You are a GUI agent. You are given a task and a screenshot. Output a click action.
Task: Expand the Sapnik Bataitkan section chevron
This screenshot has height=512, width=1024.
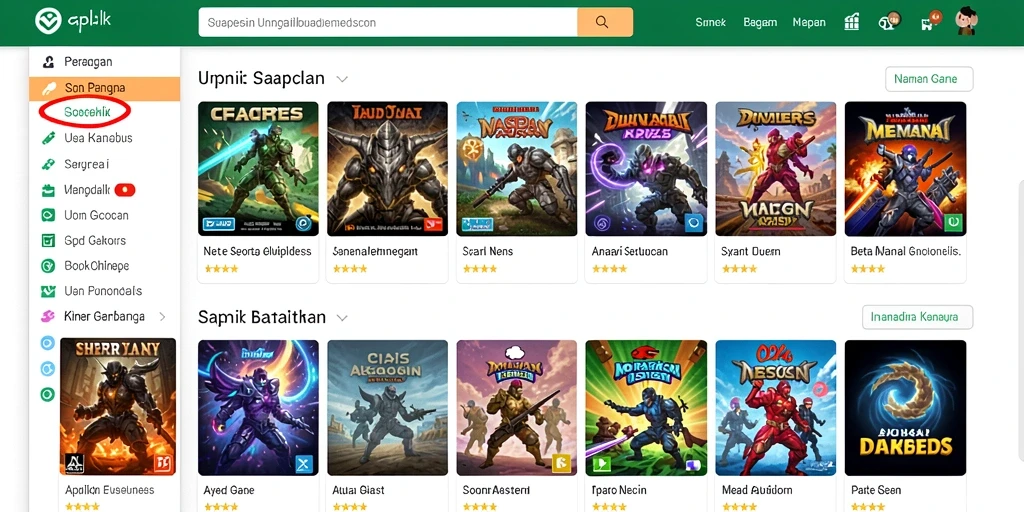pos(342,318)
